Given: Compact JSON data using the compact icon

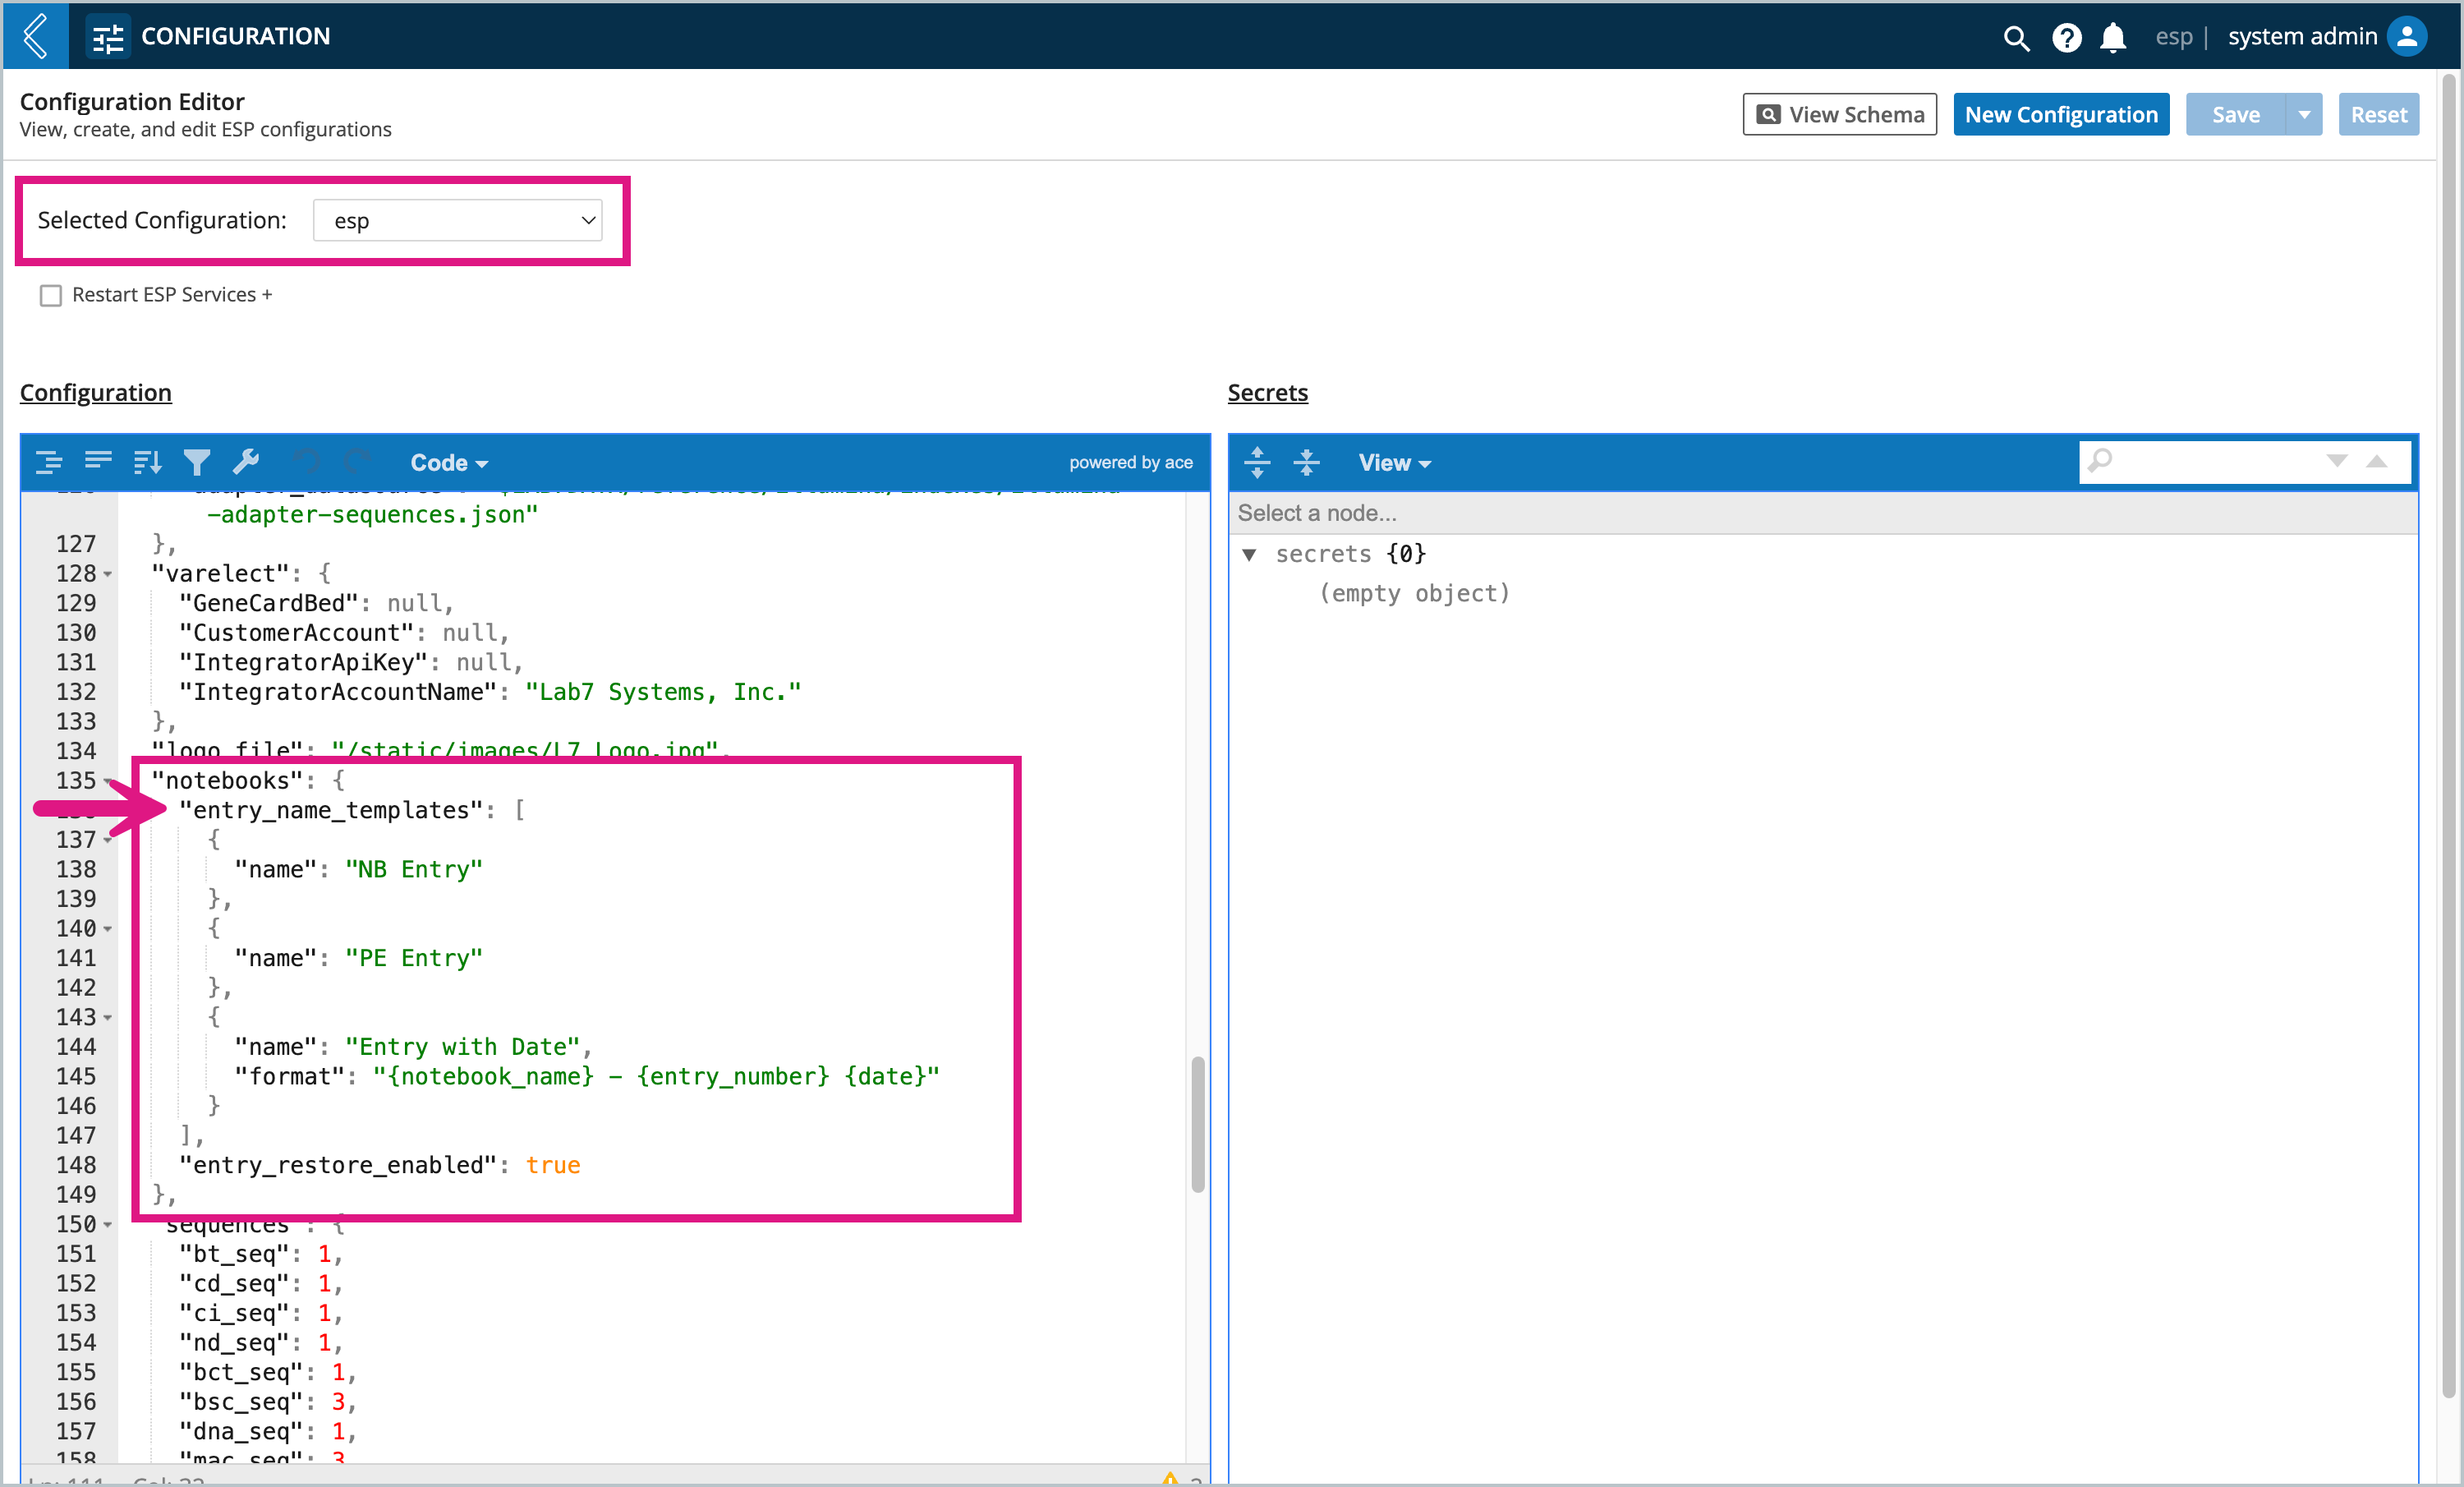Looking at the screenshot, I should coord(98,461).
